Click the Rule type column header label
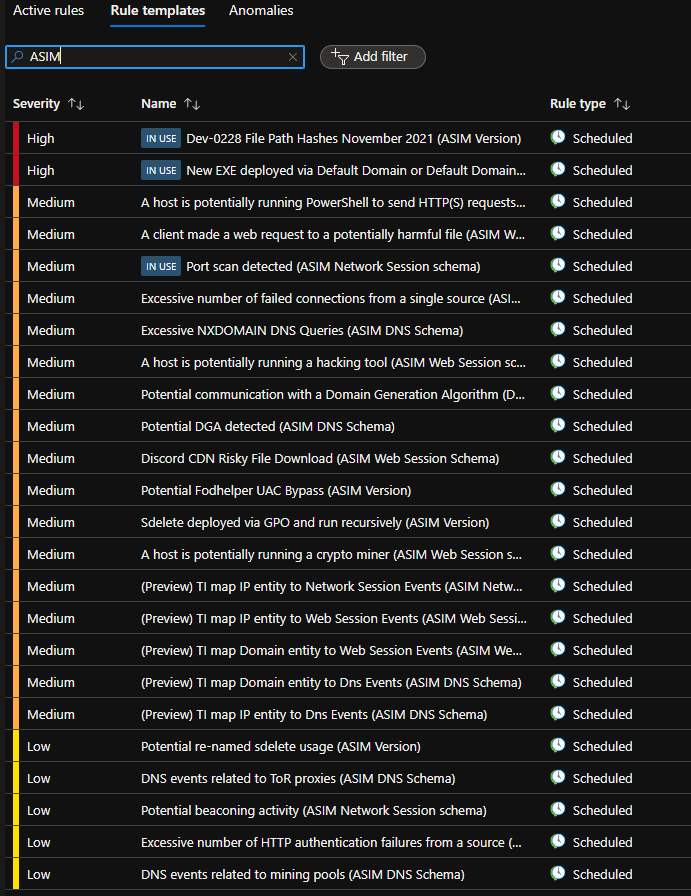The image size is (691, 896). (x=577, y=104)
